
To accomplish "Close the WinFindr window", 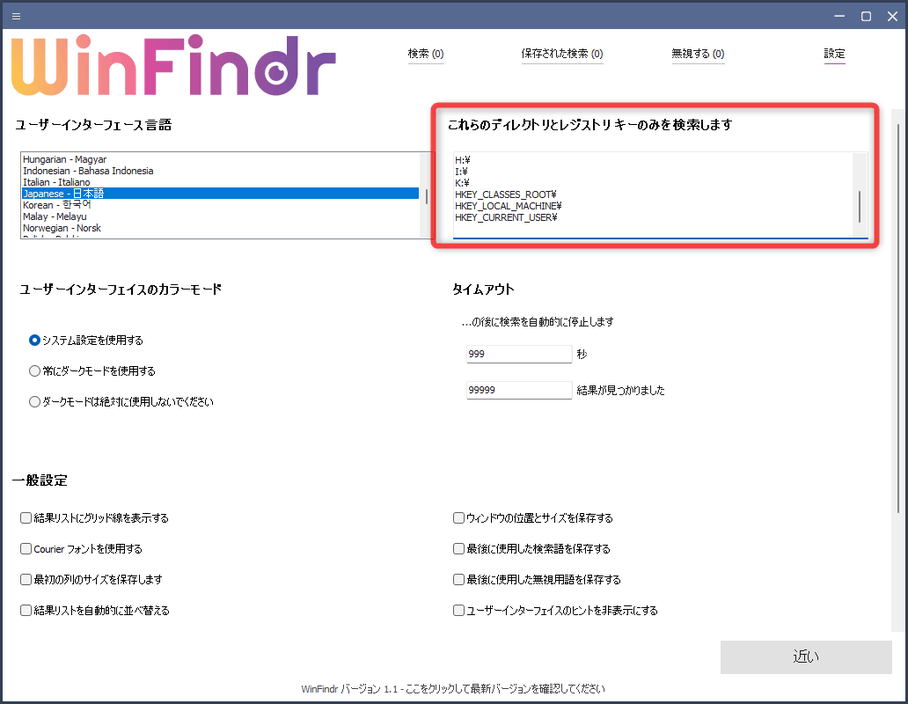I will pyautogui.click(x=892, y=16).
